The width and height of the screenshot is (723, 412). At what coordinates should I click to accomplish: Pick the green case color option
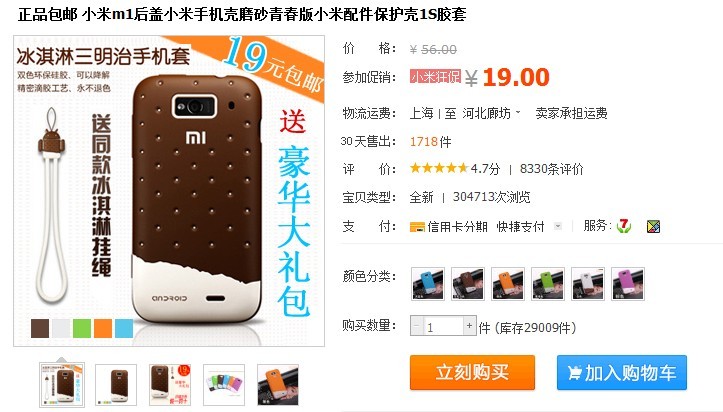pyautogui.click(x=548, y=284)
